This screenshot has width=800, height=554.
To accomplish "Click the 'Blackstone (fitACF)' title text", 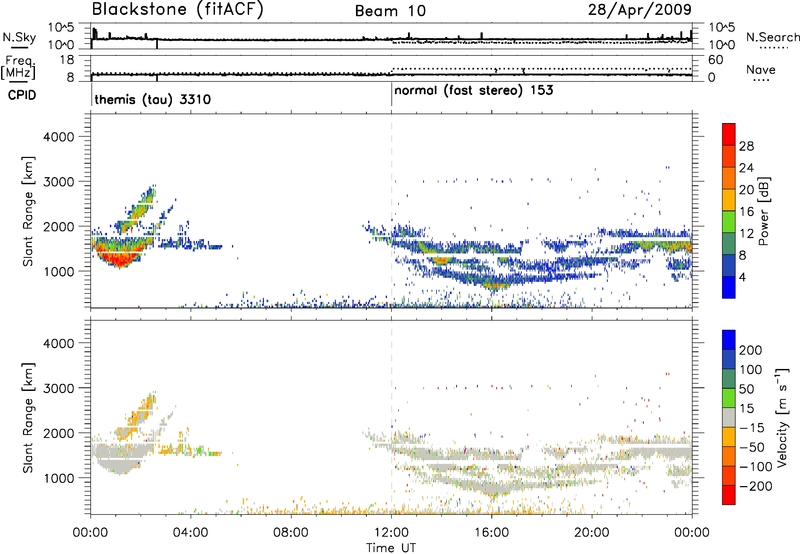I will (x=177, y=9).
